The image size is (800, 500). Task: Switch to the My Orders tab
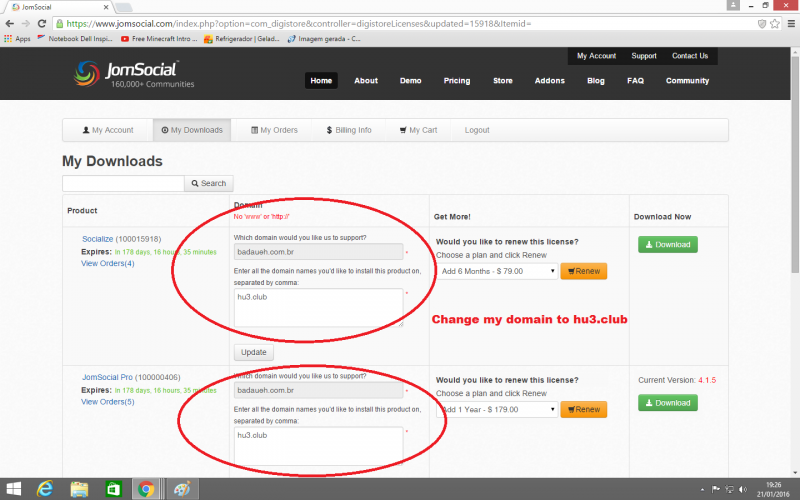(x=274, y=130)
